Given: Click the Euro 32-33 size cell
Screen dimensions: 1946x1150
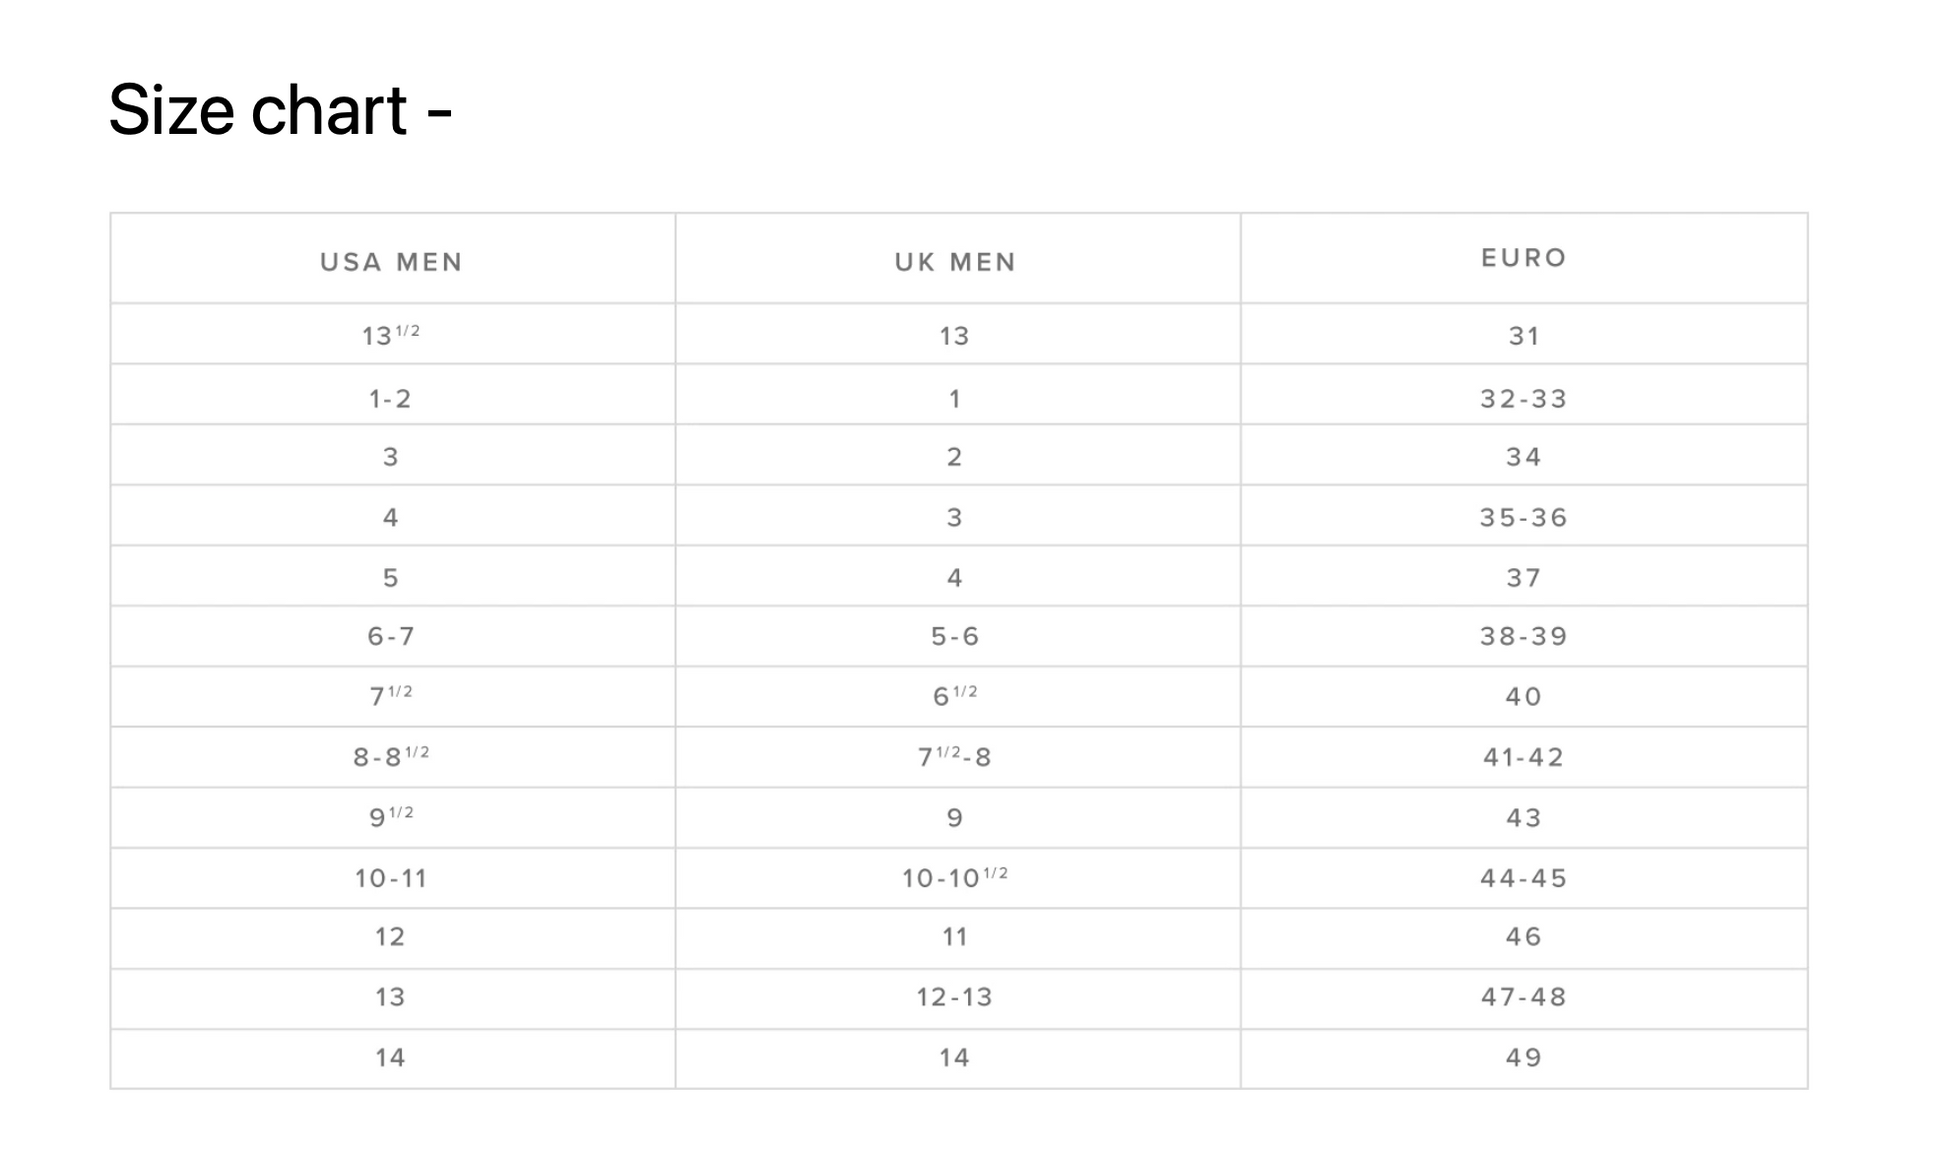Looking at the screenshot, I should 1523,398.
